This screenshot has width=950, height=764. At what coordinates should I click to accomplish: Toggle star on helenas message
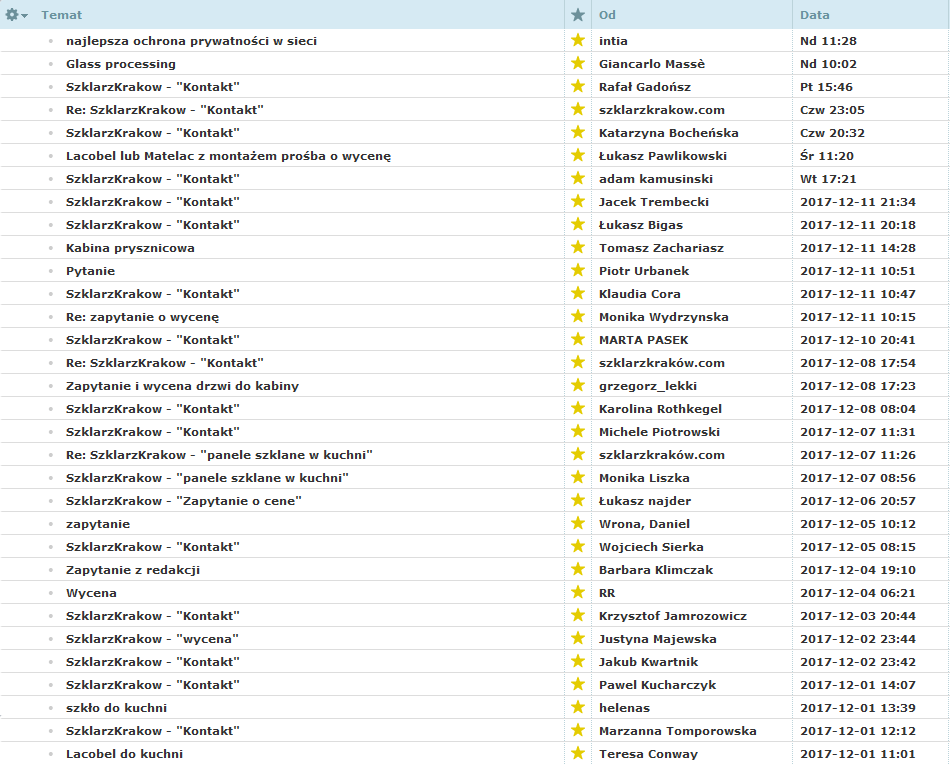[578, 708]
